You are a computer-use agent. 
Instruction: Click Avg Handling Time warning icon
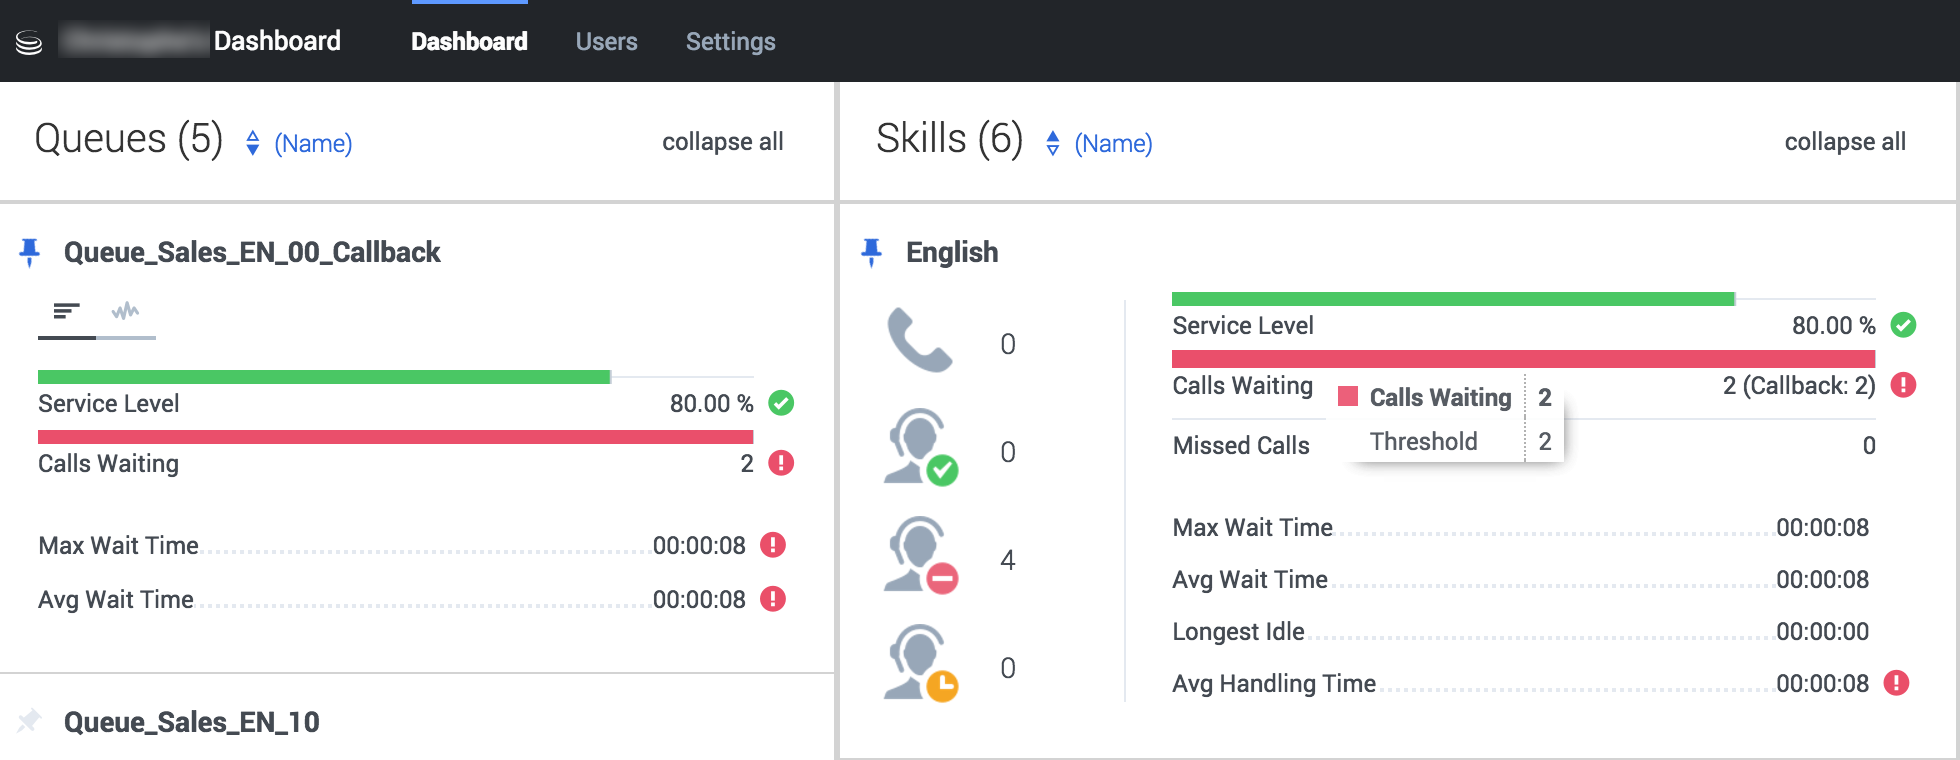(x=1896, y=683)
